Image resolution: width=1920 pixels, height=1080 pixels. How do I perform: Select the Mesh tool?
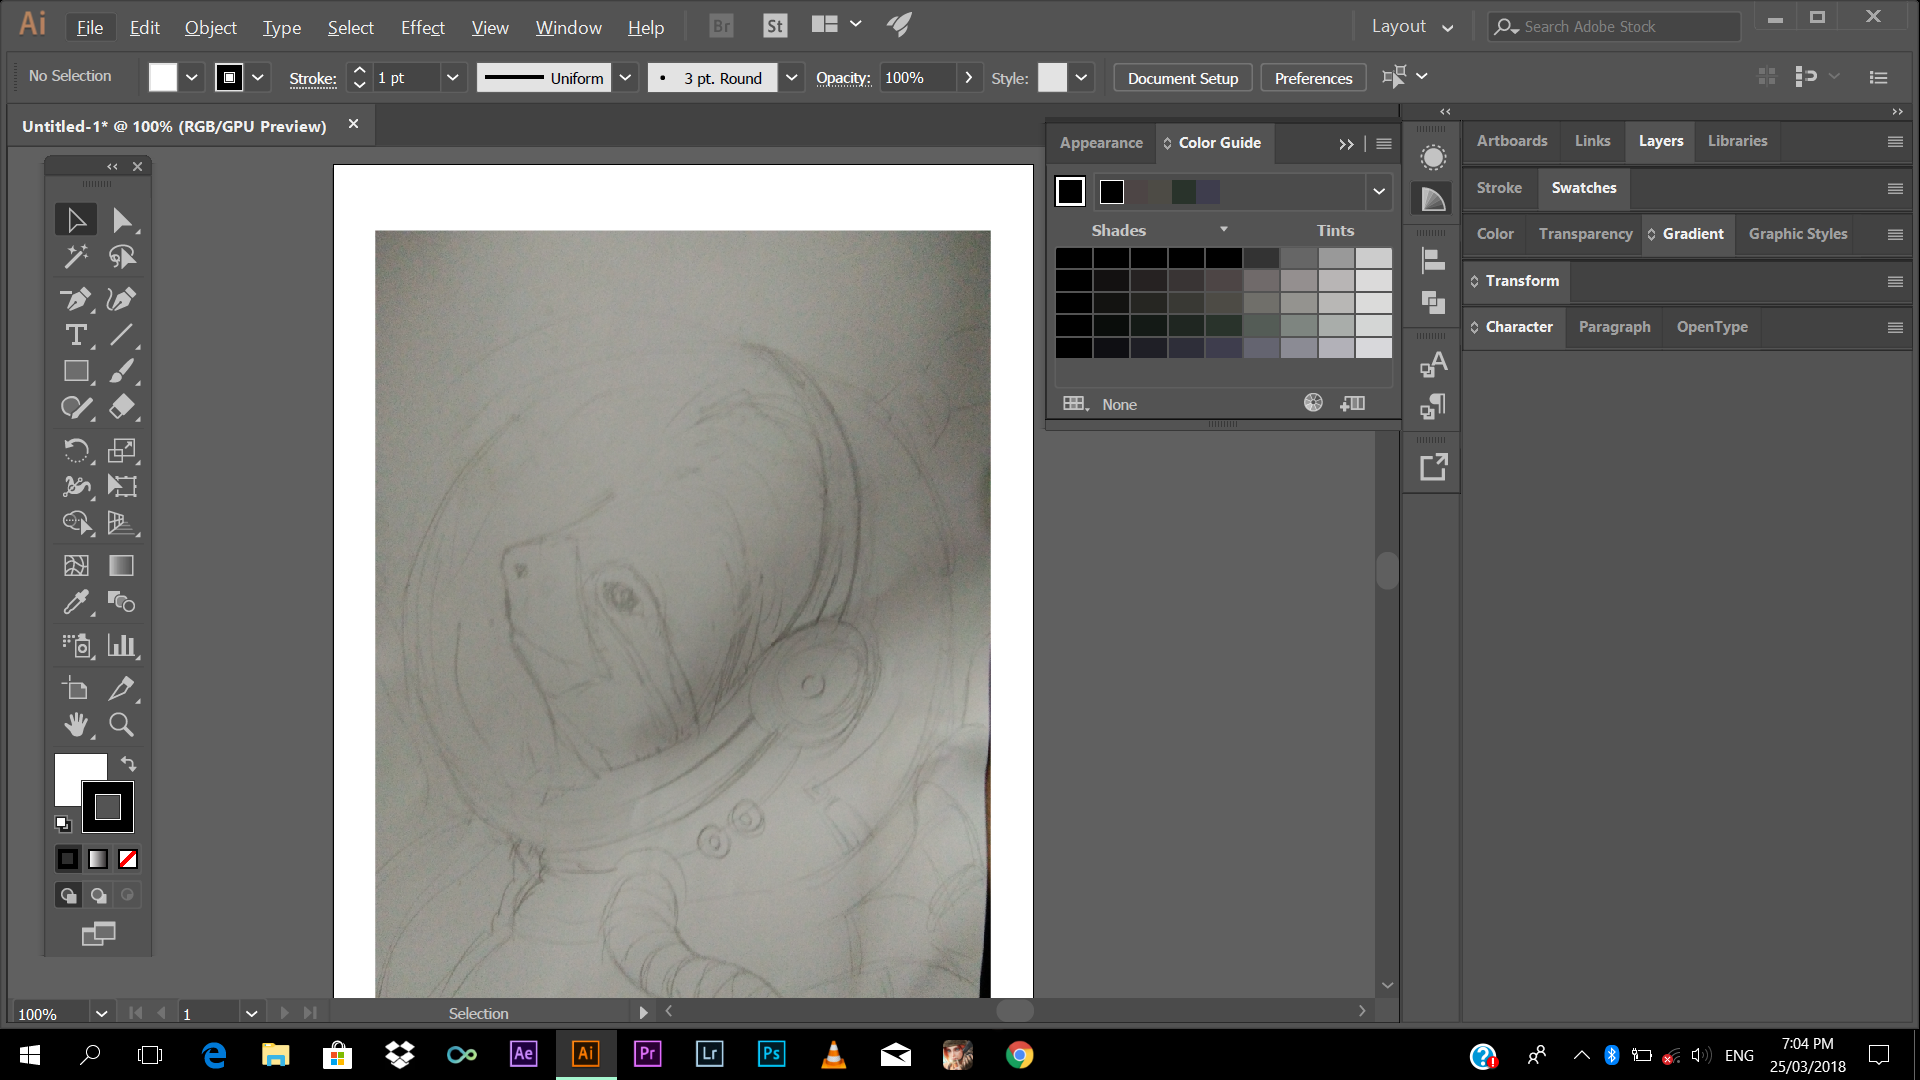coord(76,565)
